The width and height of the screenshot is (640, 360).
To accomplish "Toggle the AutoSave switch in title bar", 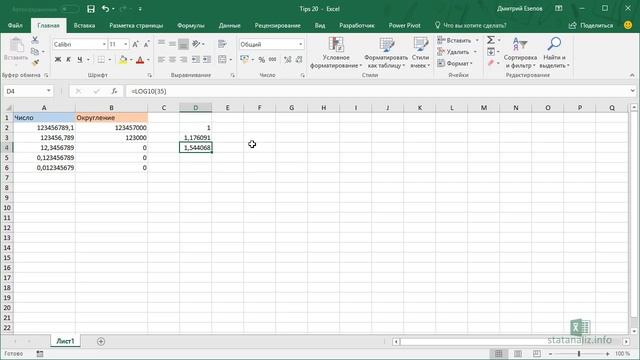I will (x=69, y=9).
